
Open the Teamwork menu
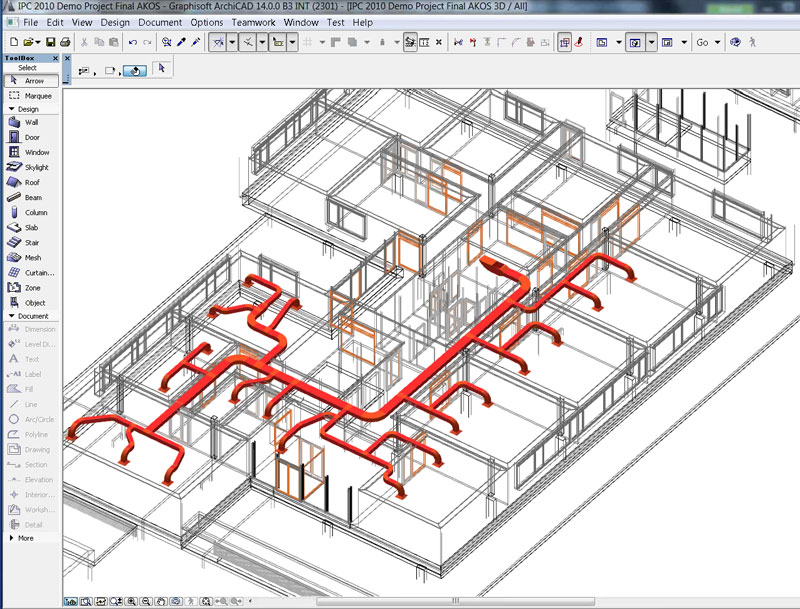point(254,22)
